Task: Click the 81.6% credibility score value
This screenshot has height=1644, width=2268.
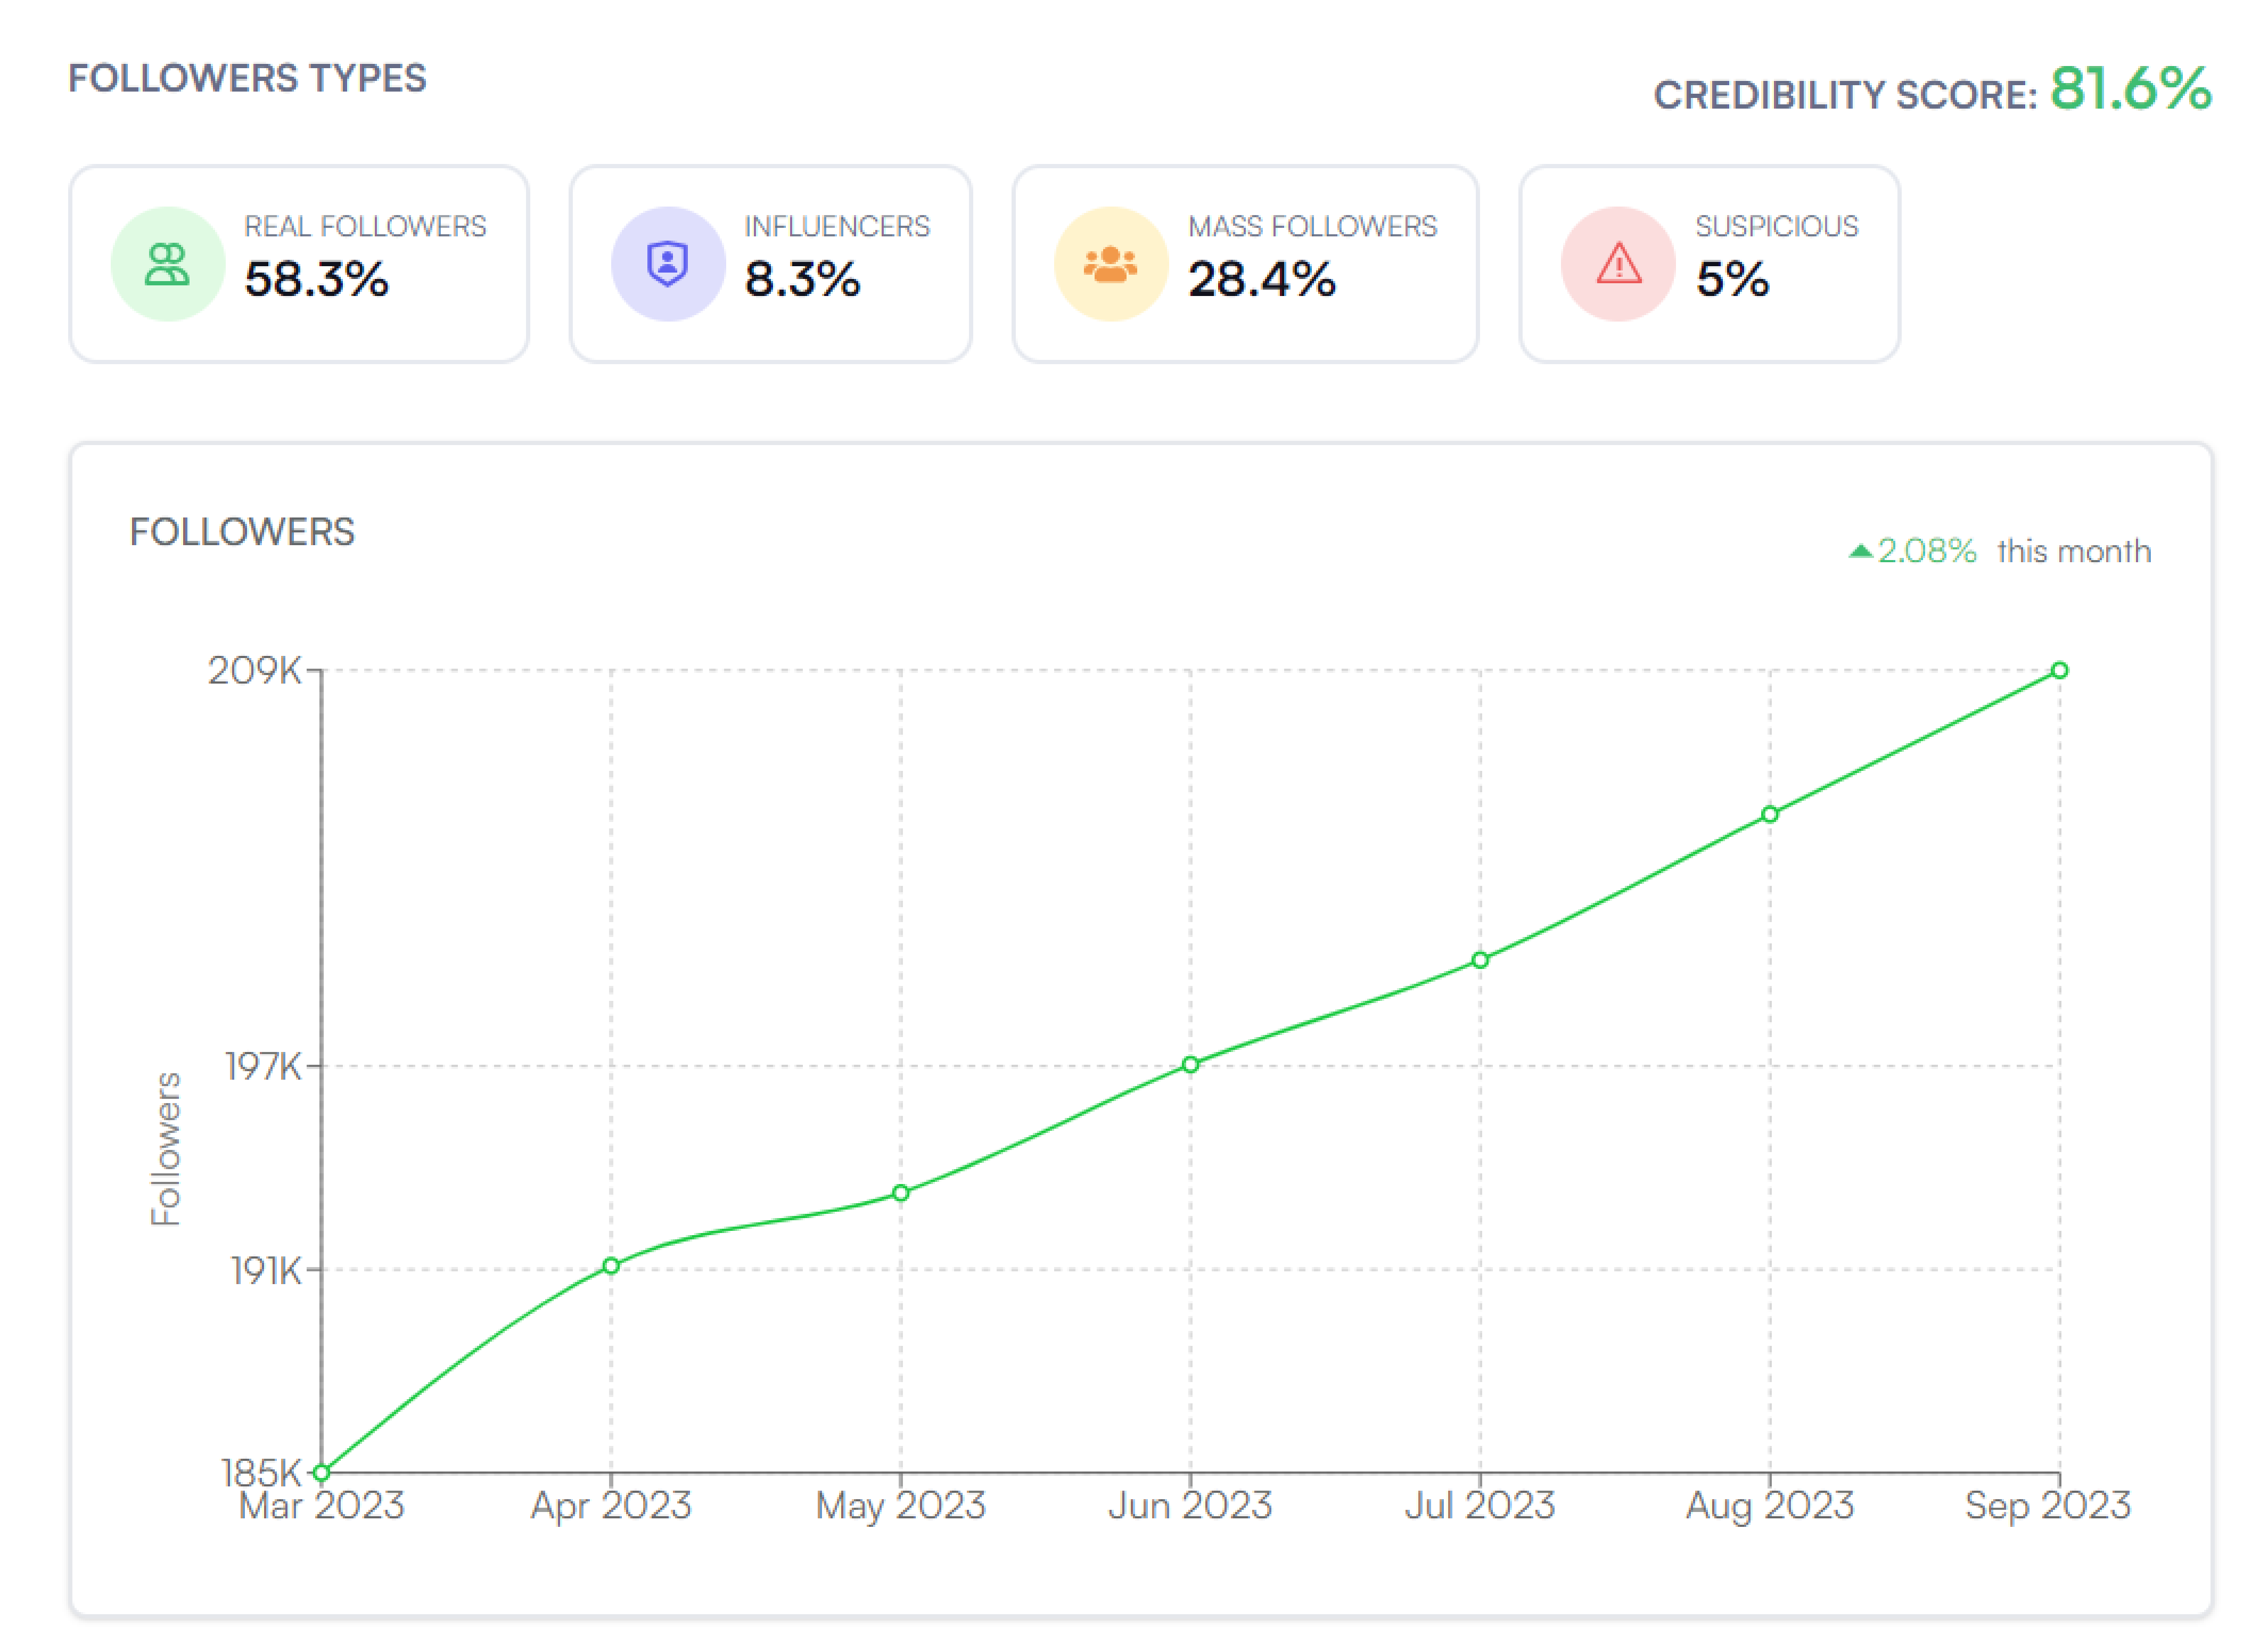Action: pyautogui.click(x=2131, y=89)
